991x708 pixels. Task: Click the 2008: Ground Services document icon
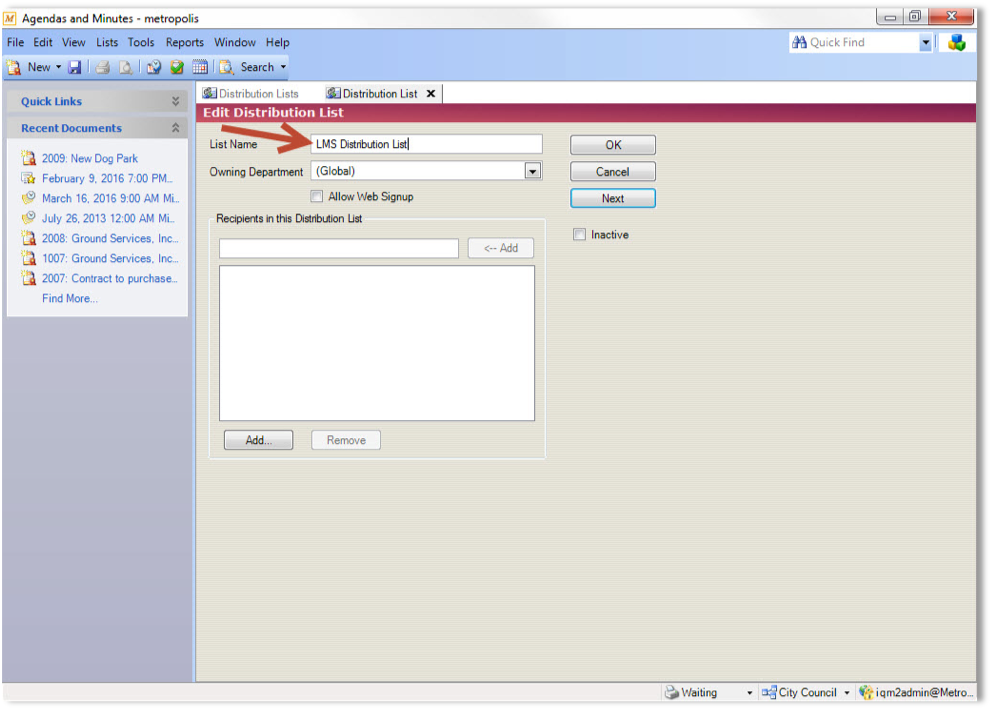[x=28, y=238]
